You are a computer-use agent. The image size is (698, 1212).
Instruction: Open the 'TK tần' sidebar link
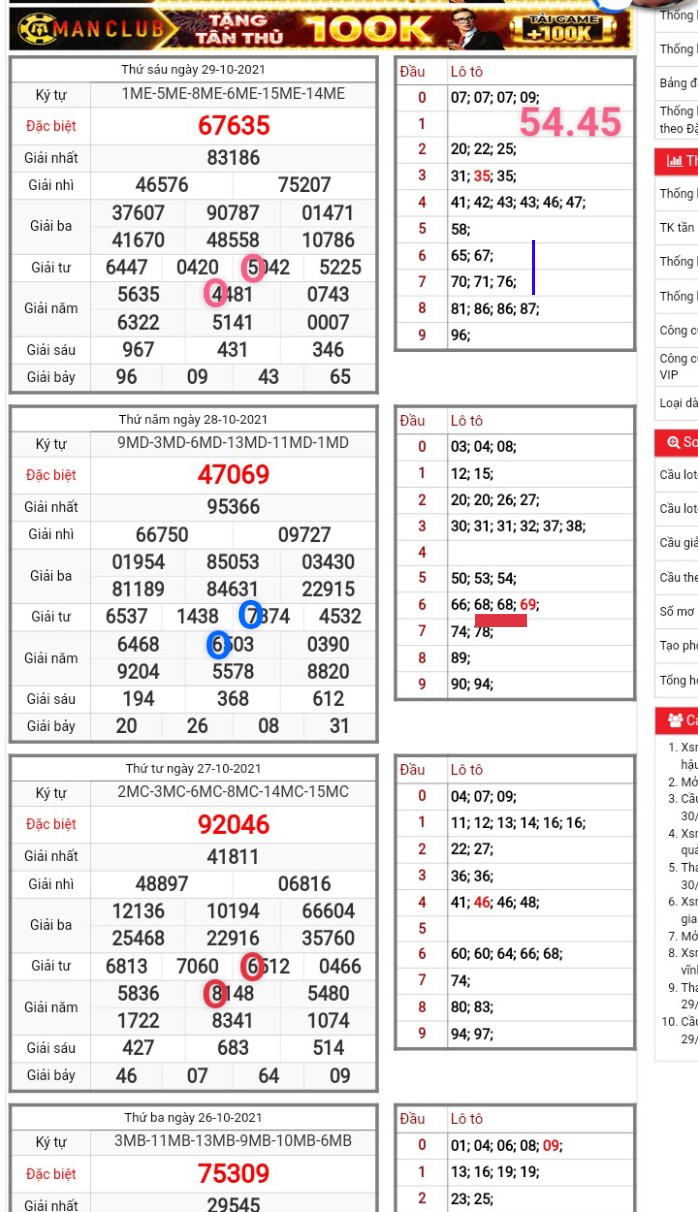click(676, 227)
